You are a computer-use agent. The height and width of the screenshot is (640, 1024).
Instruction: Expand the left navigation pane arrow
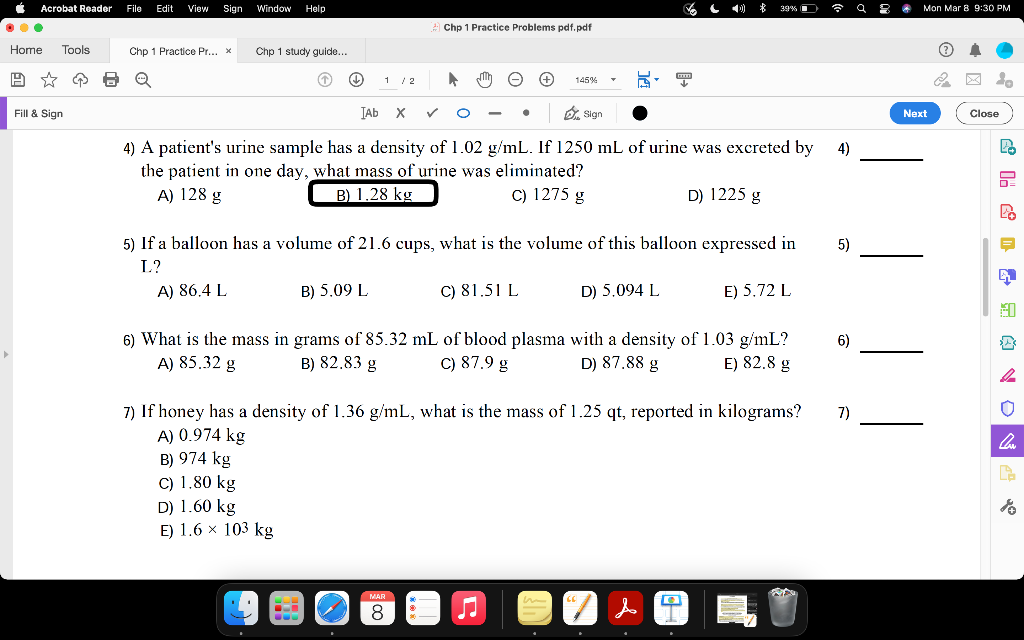click(6, 355)
